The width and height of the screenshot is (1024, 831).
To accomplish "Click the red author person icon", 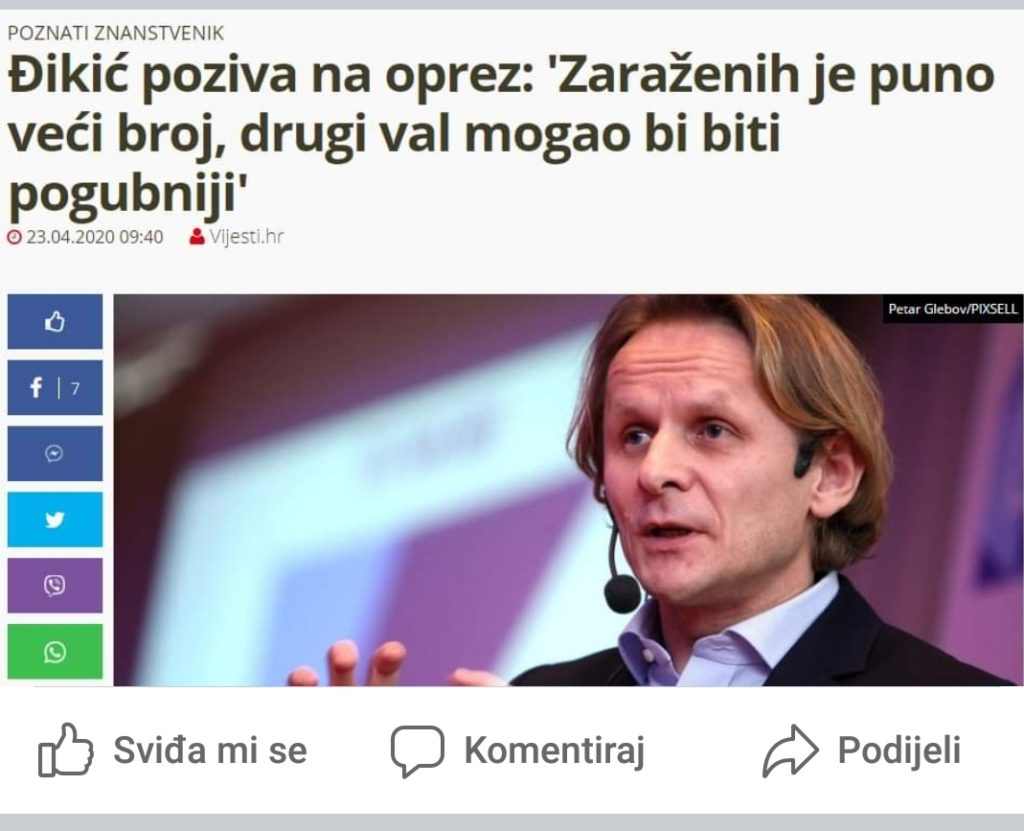I will 197,236.
